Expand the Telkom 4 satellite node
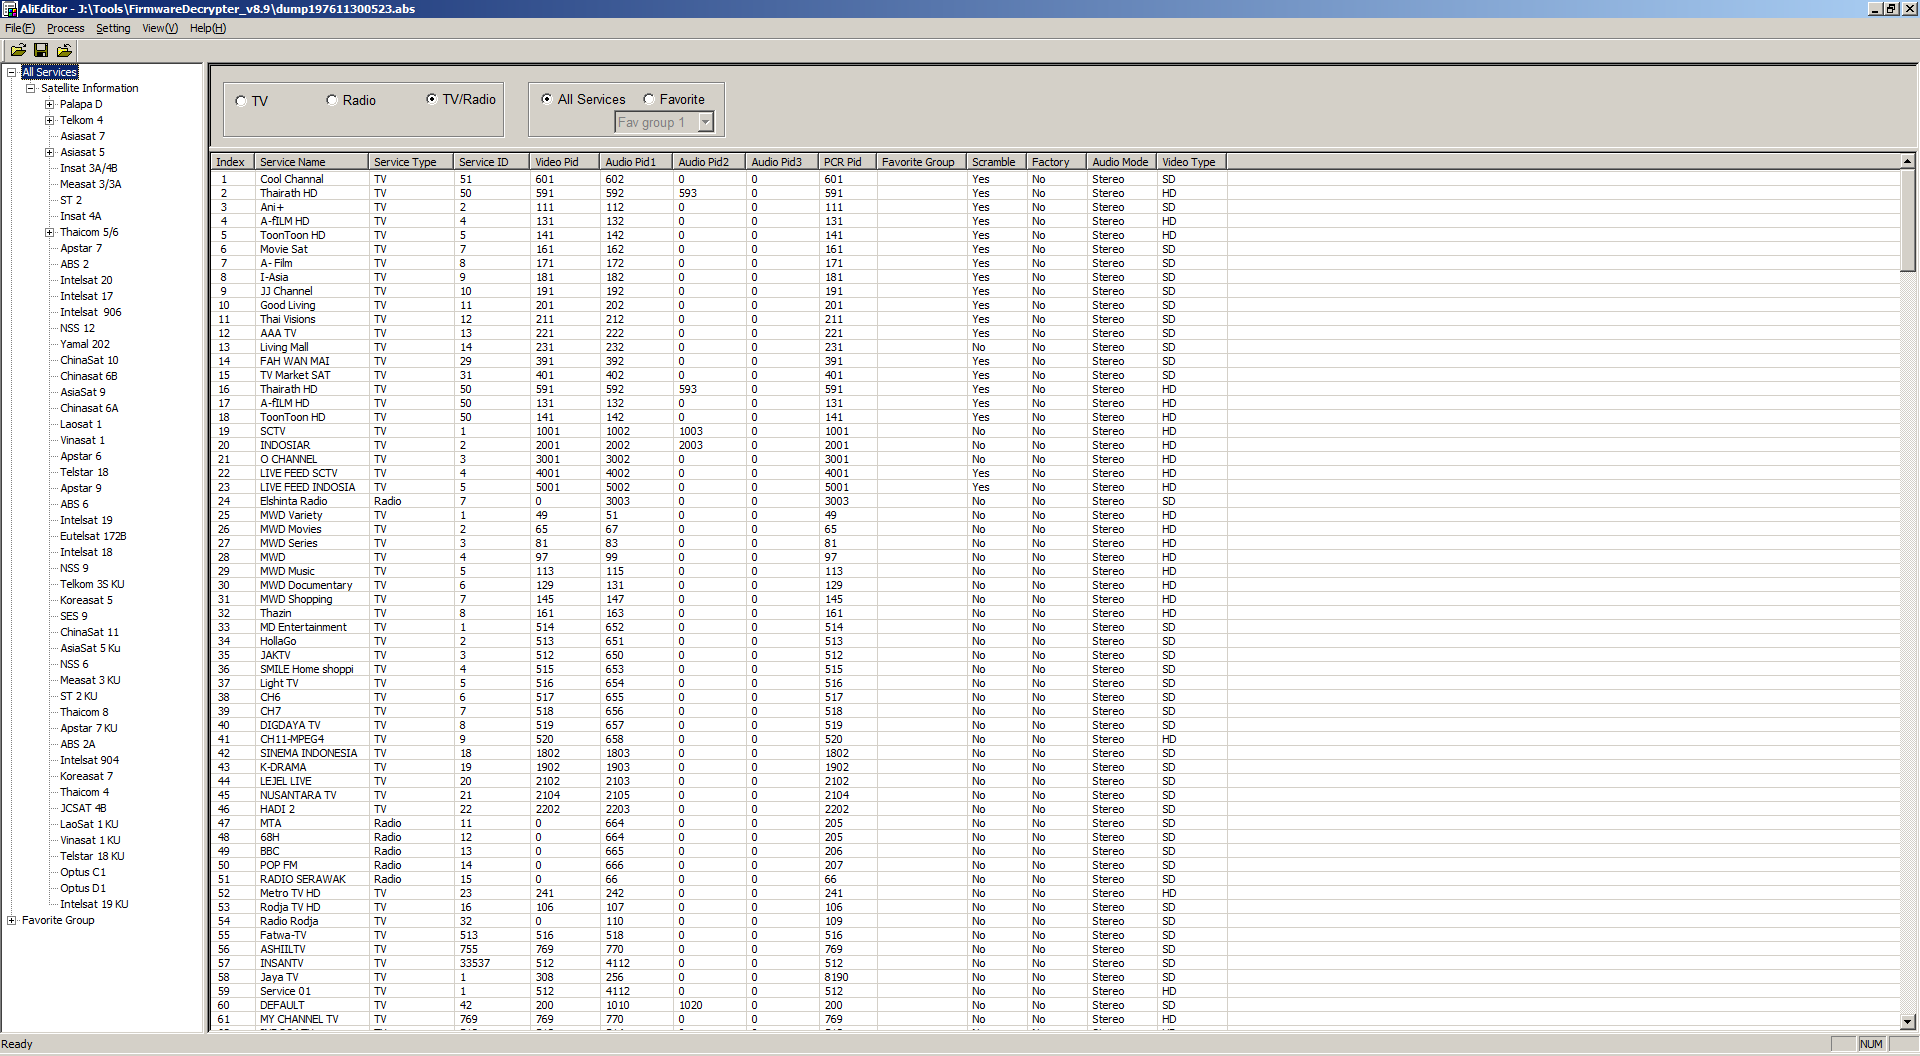1920x1056 pixels. tap(49, 120)
